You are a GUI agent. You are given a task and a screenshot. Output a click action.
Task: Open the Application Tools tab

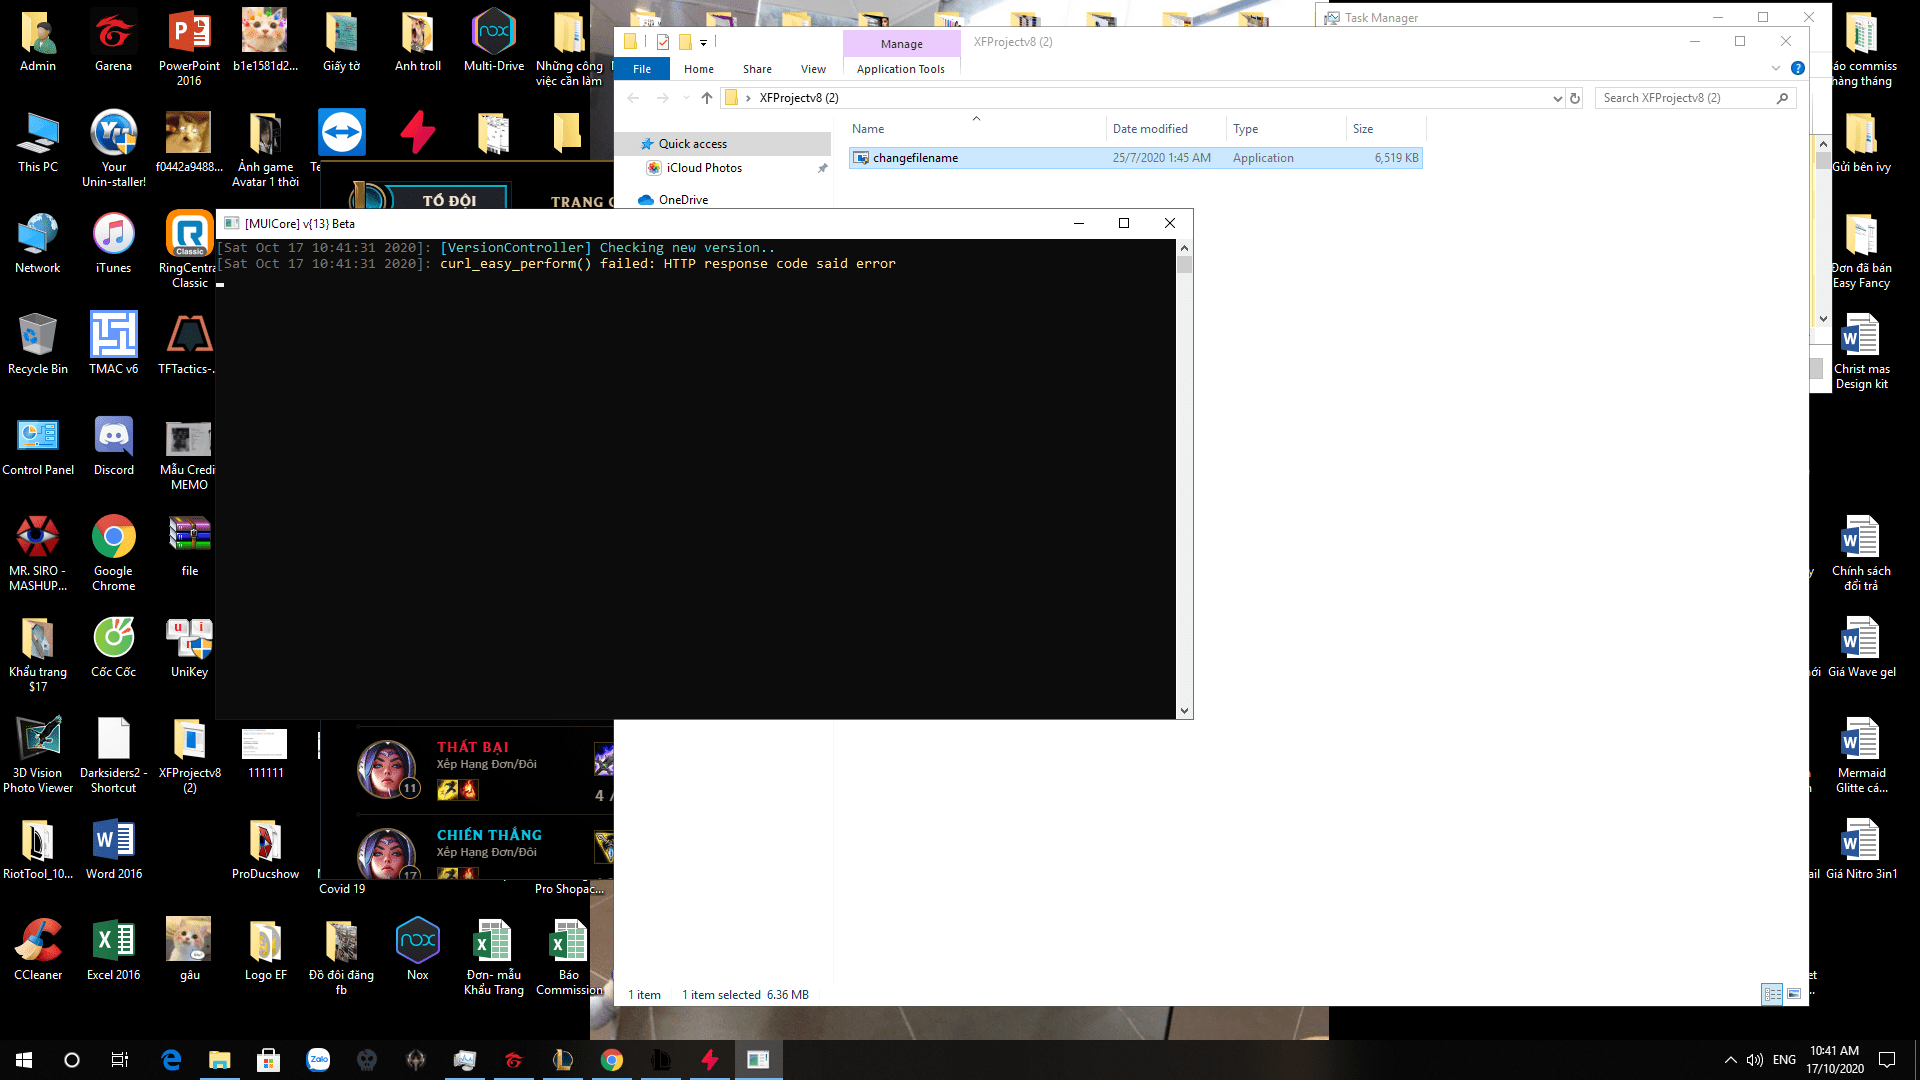[x=901, y=69]
